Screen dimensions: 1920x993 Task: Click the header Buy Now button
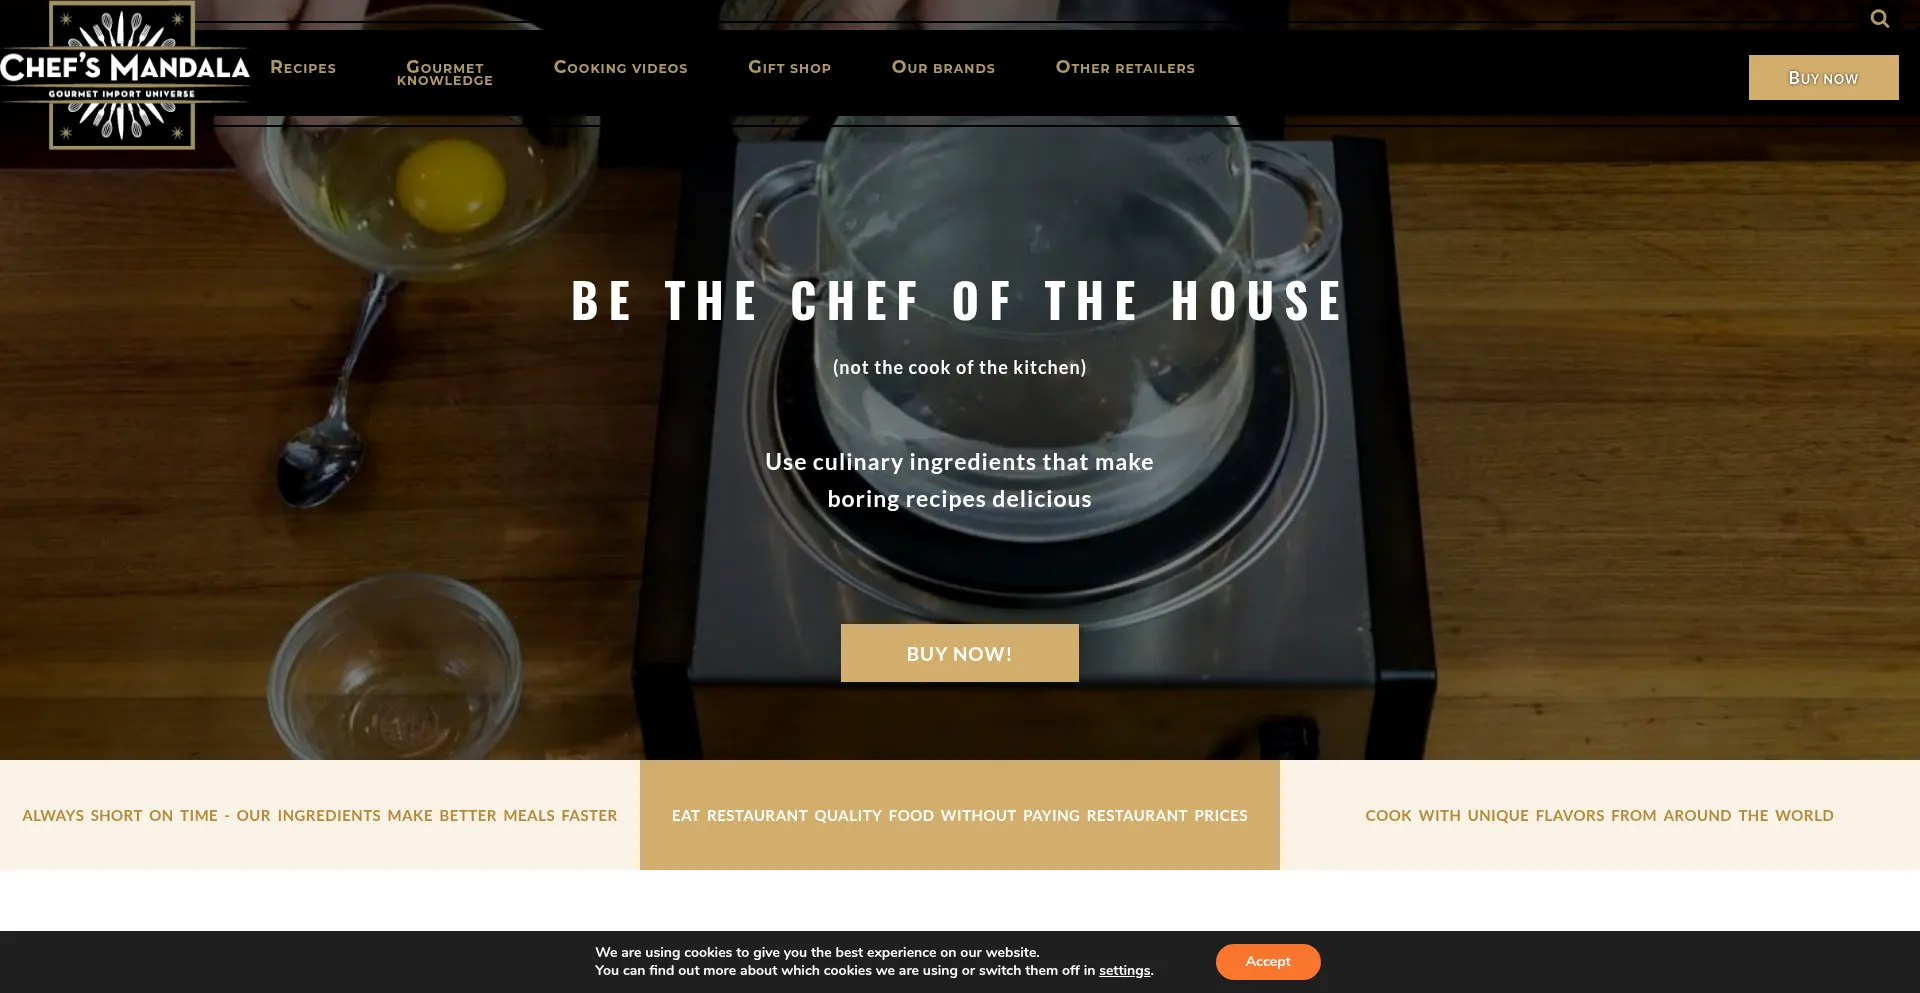[x=1823, y=78]
